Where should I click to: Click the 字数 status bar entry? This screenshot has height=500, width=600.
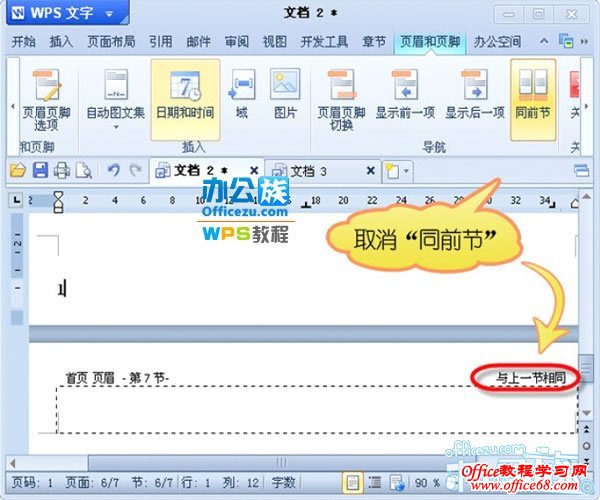point(283,483)
